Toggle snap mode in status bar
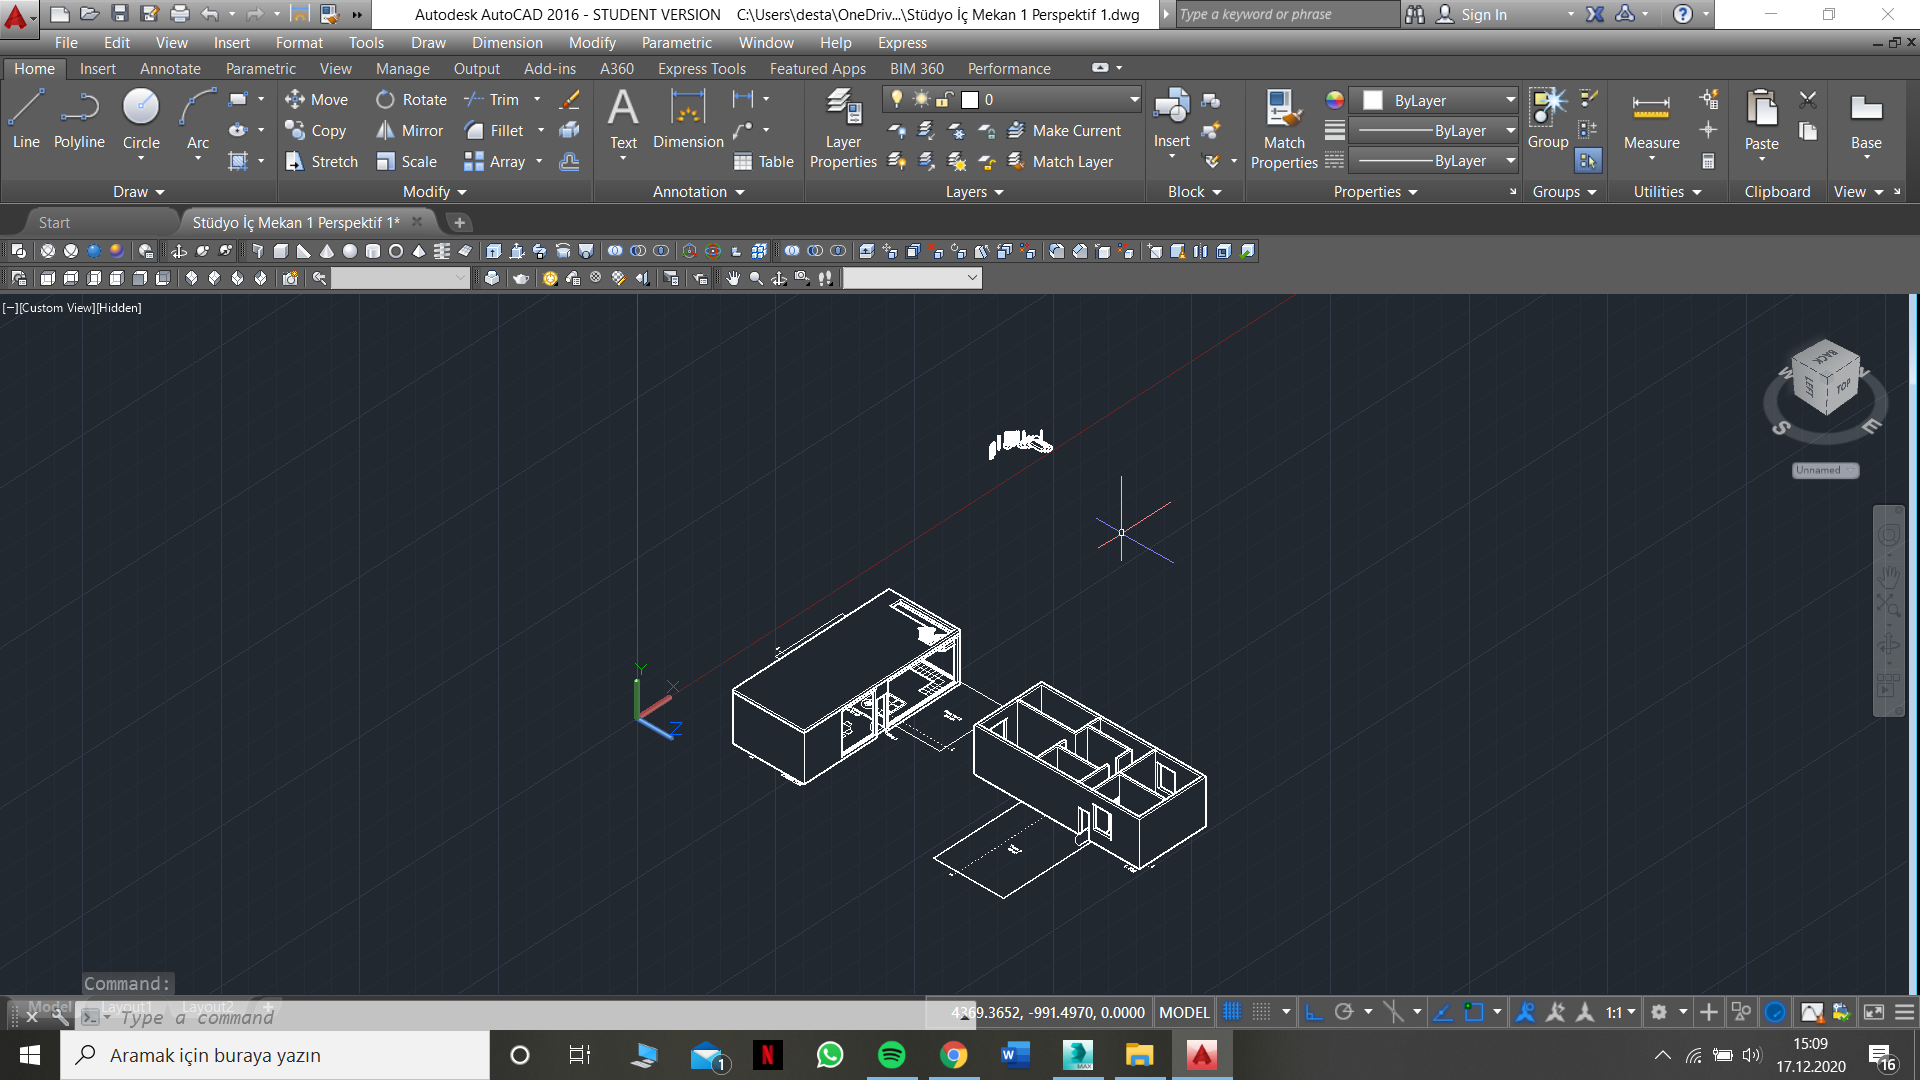 (x=1262, y=1012)
